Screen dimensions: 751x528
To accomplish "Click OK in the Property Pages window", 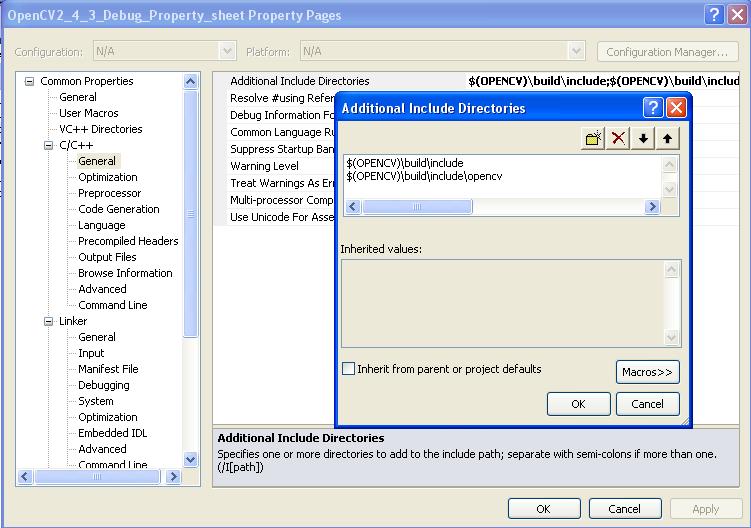I will coord(544,508).
